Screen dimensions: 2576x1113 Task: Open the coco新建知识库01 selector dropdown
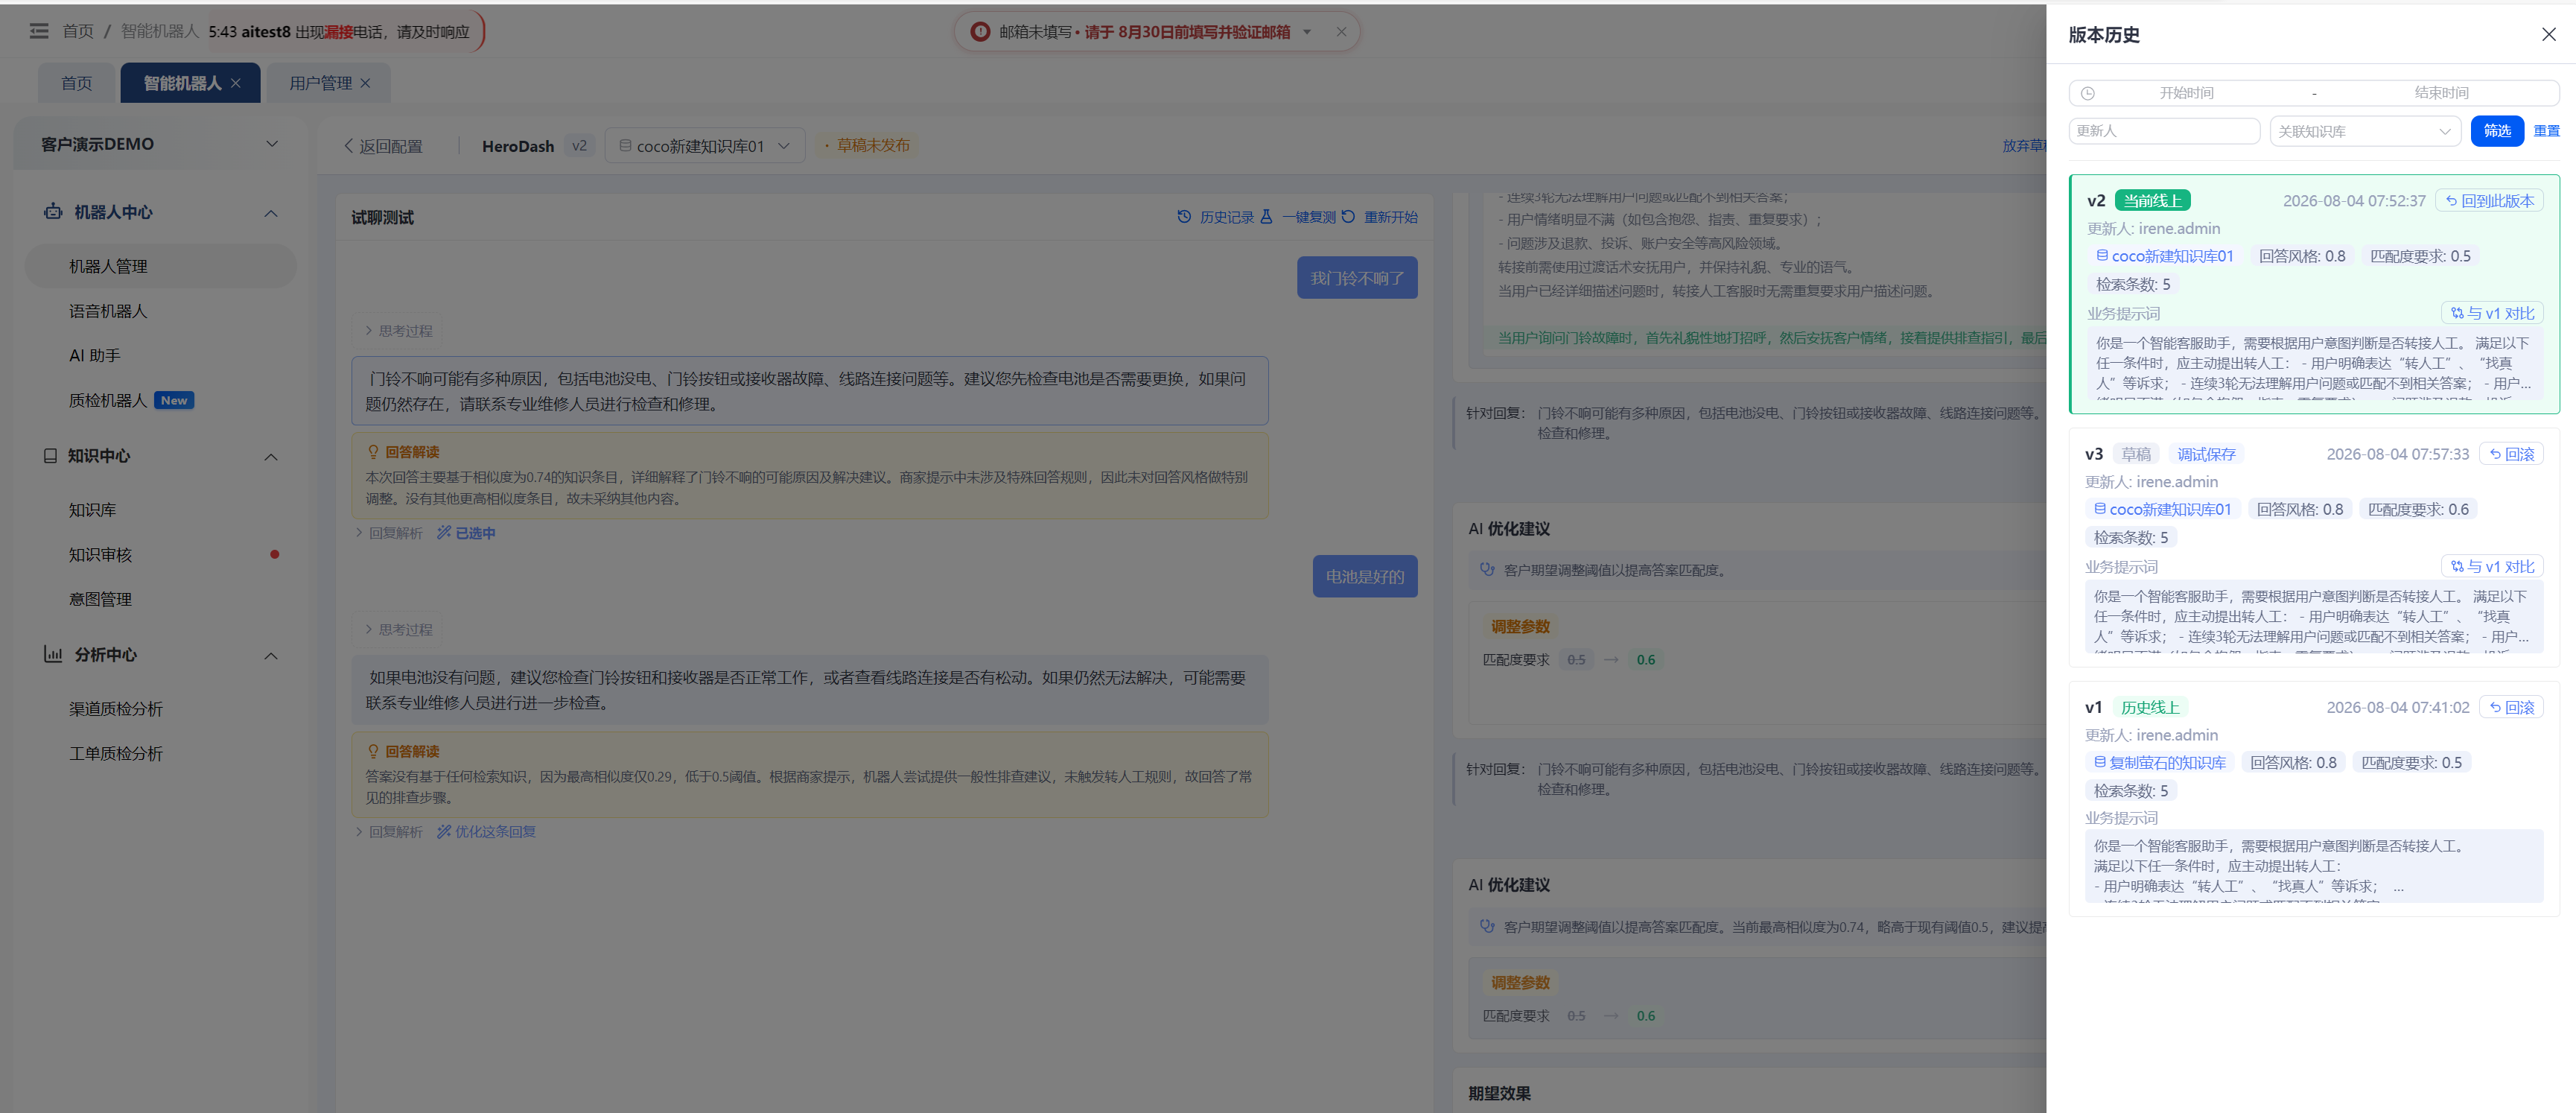(x=704, y=146)
